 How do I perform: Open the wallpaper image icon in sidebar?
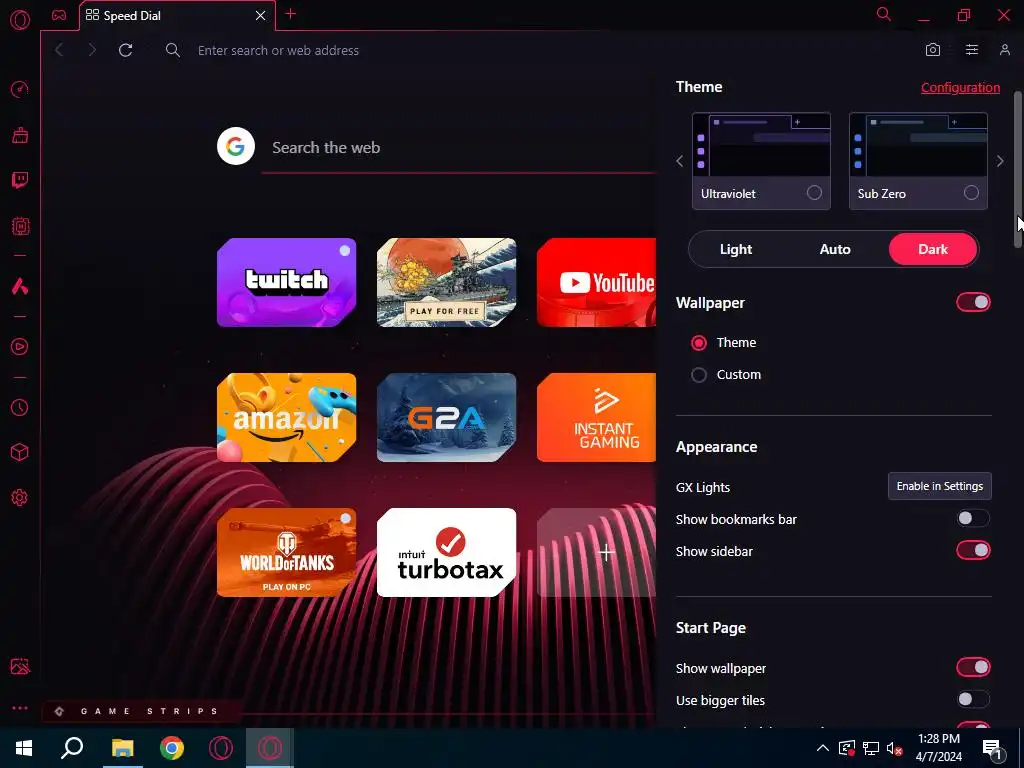(x=20, y=666)
